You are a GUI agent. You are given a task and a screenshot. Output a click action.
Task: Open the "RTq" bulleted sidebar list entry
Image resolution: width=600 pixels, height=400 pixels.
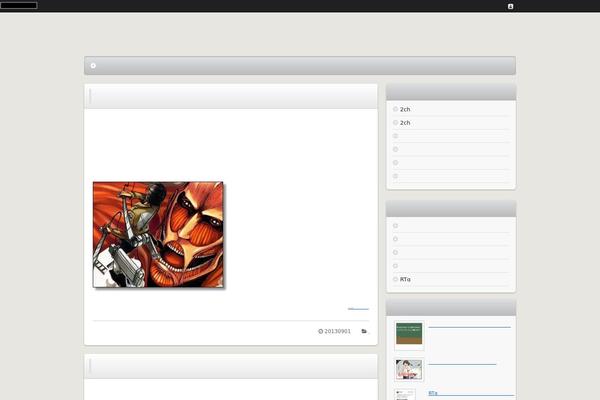pyautogui.click(x=405, y=279)
